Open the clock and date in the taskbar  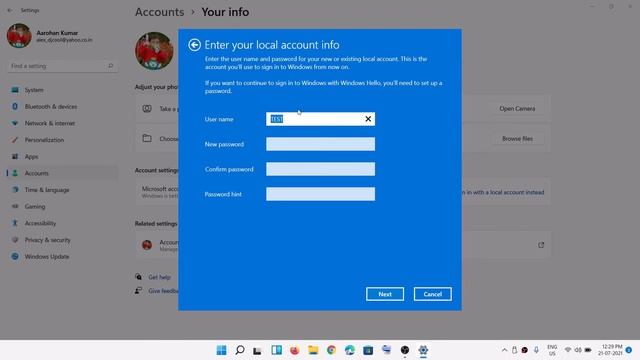(610, 350)
